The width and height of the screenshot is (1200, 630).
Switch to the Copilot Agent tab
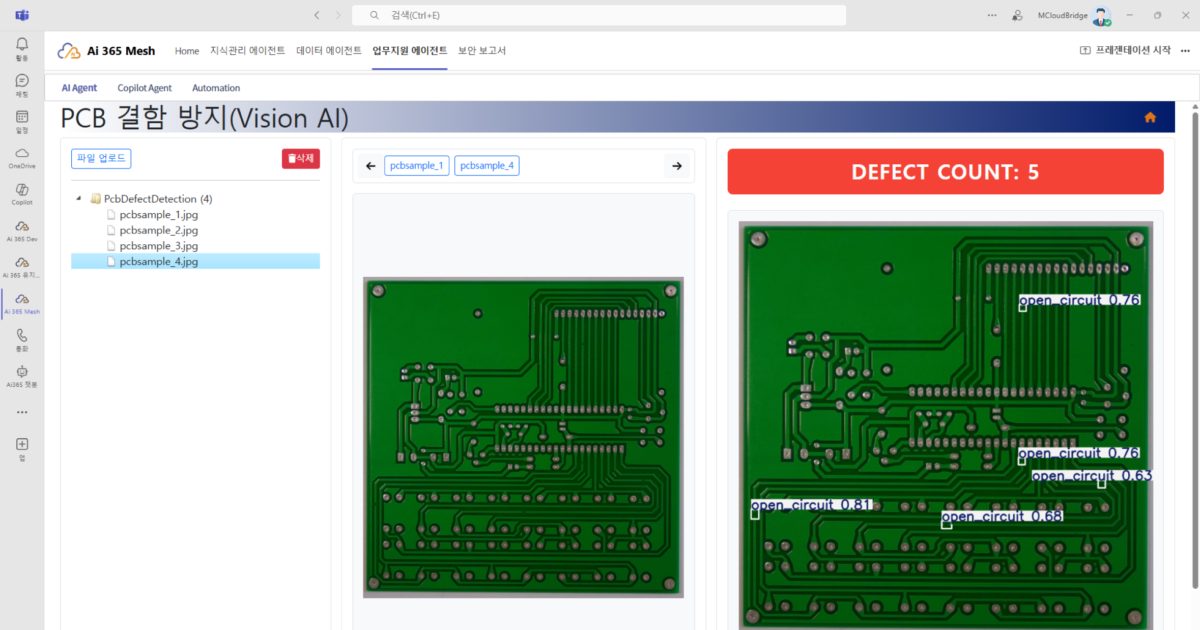pos(144,88)
